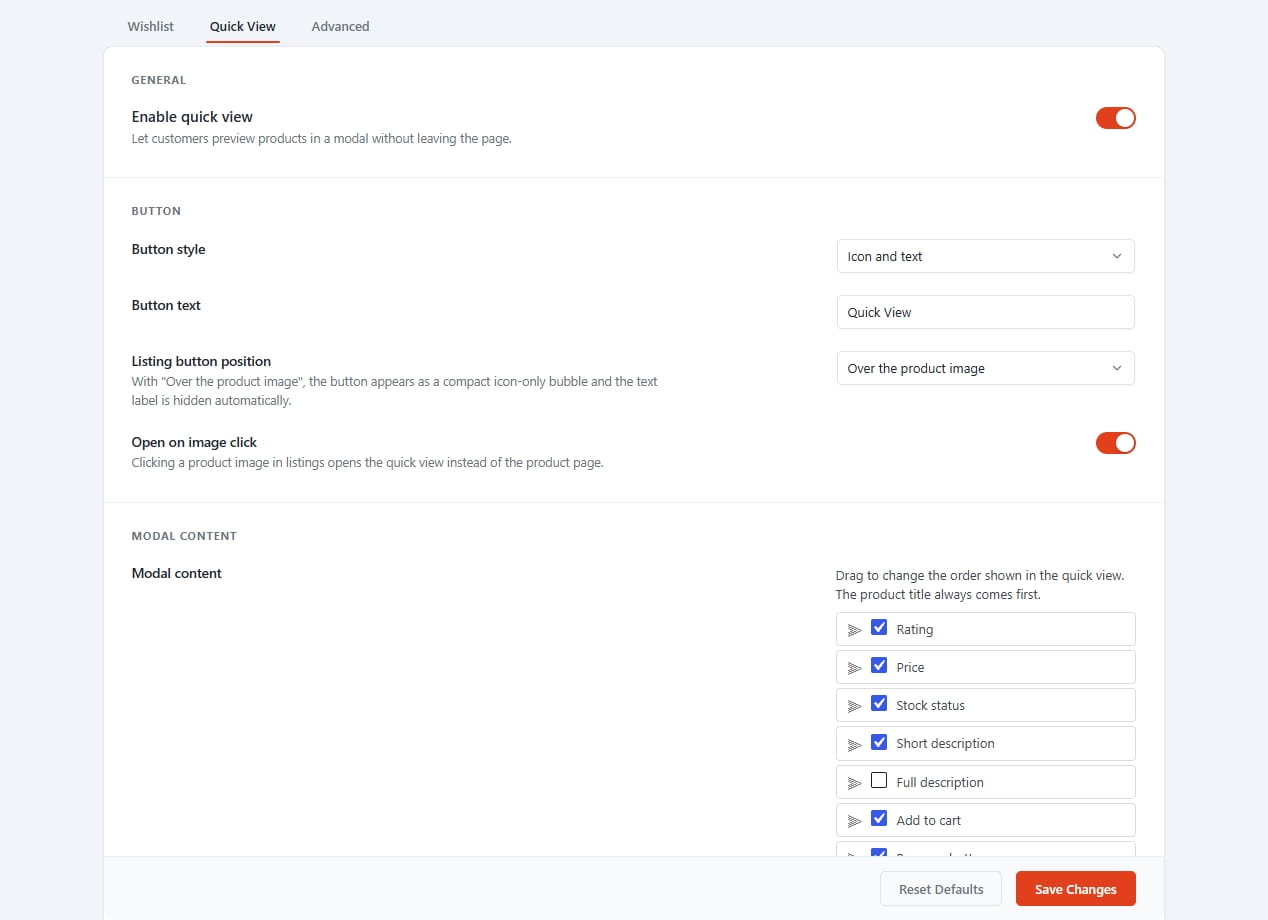Click the drag handle for Stock status
The width and height of the screenshot is (1268, 920).
[x=854, y=706]
